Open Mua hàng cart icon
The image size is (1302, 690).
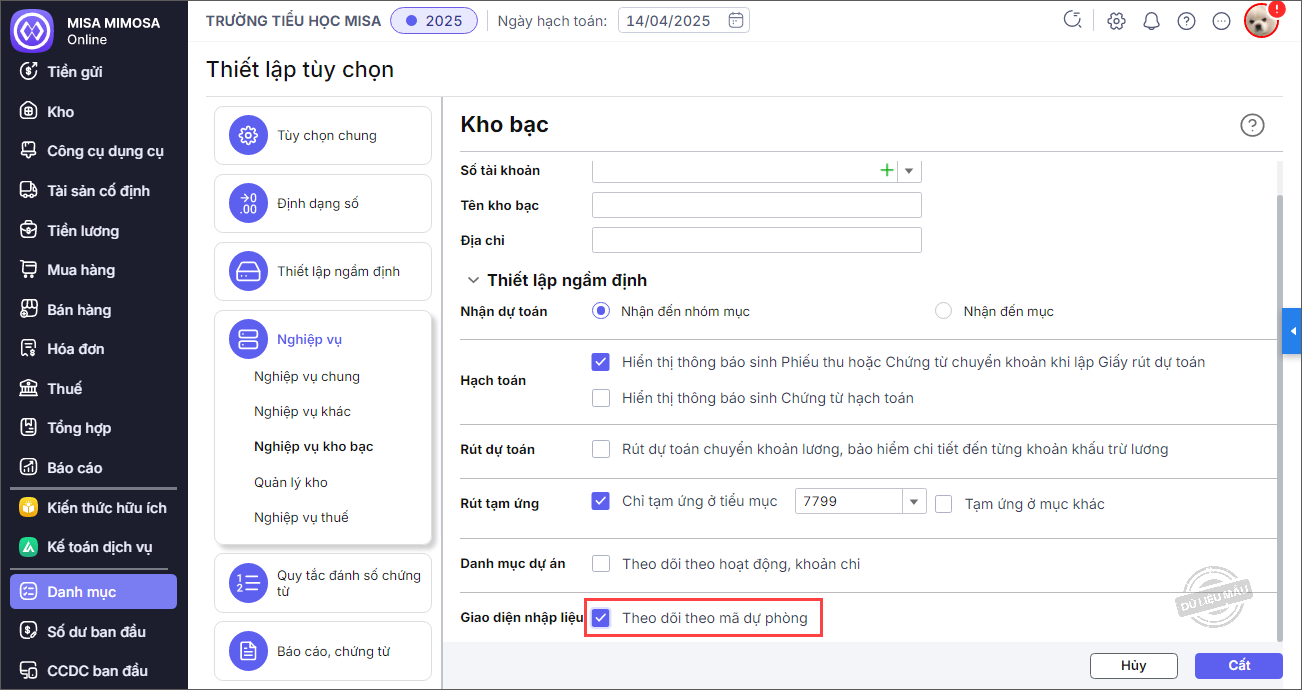click(x=29, y=270)
